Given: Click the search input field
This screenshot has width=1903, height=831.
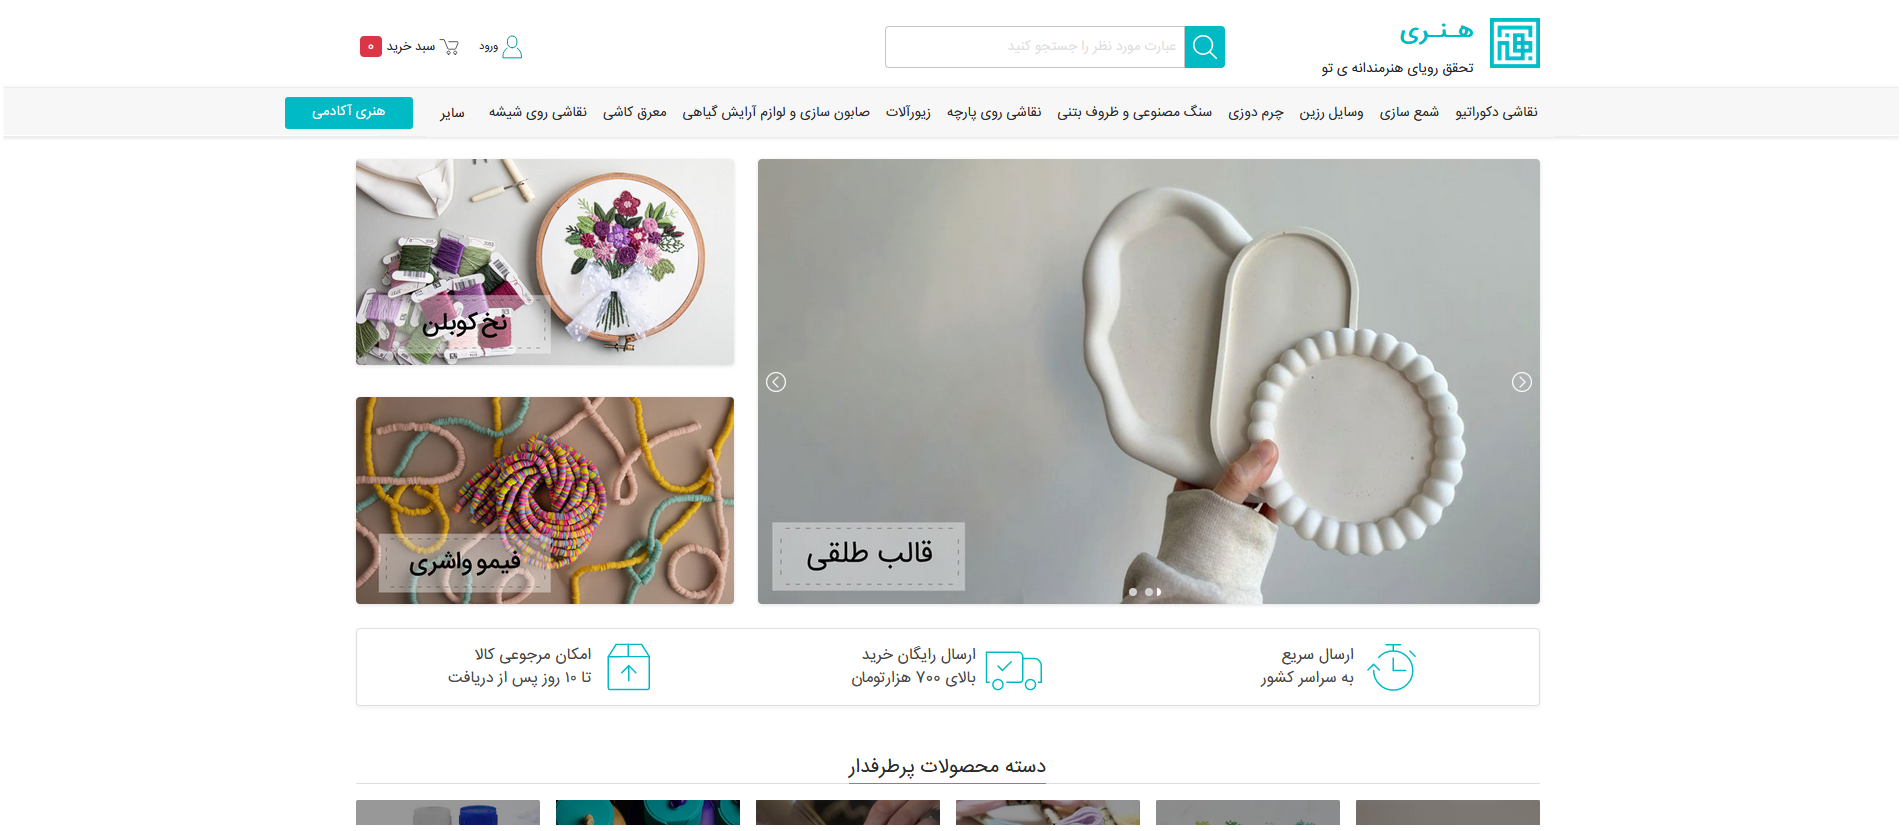Looking at the screenshot, I should click(1035, 47).
